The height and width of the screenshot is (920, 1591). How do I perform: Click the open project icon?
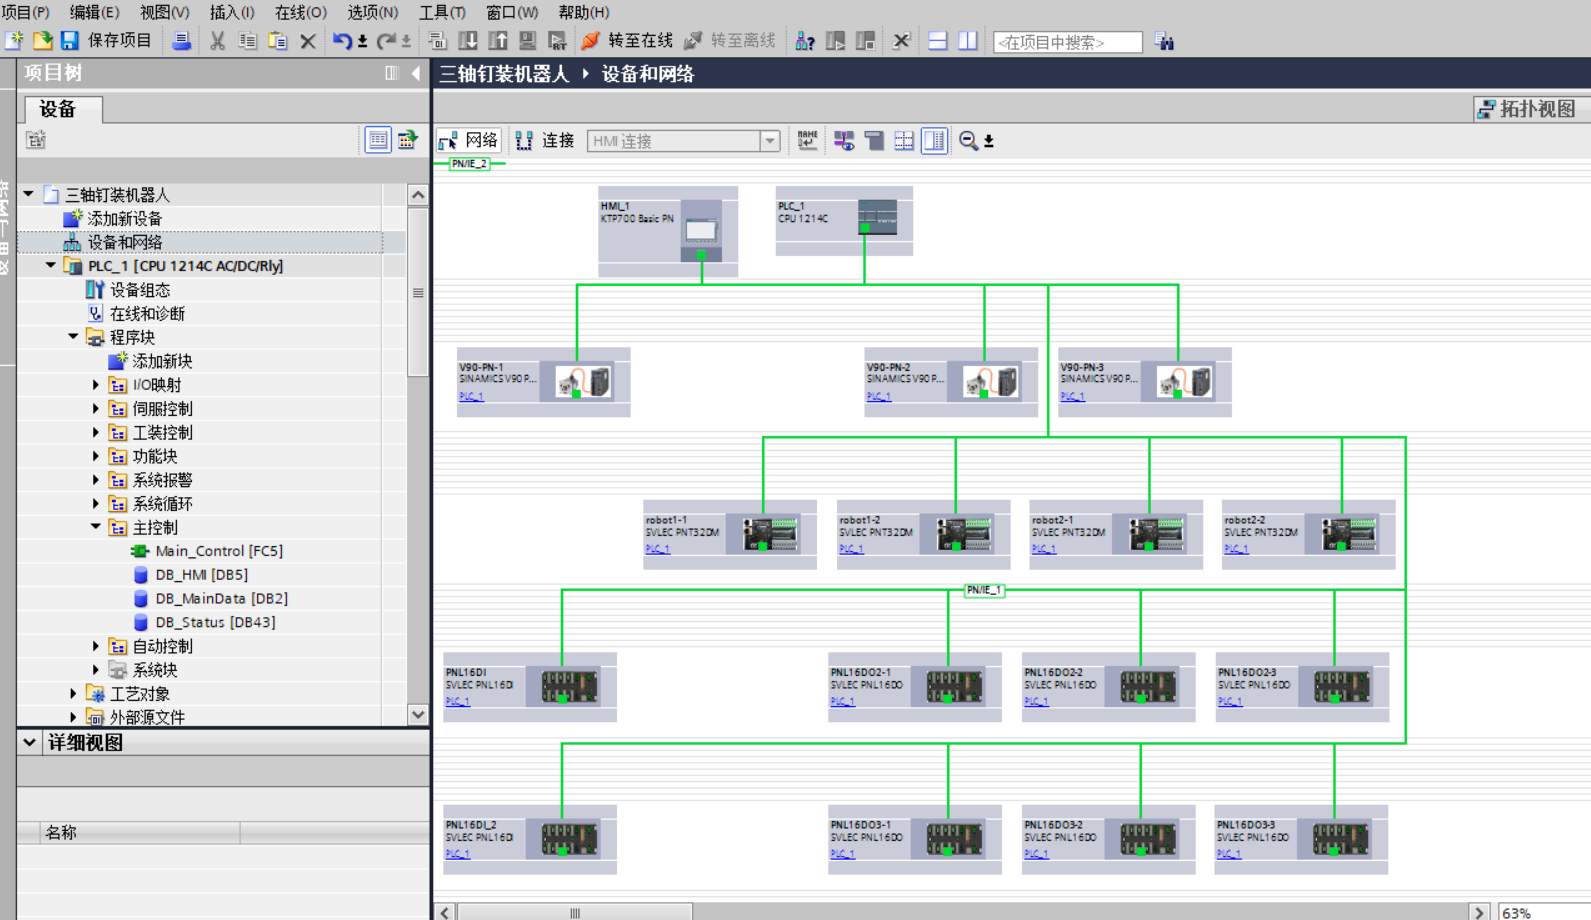point(42,41)
